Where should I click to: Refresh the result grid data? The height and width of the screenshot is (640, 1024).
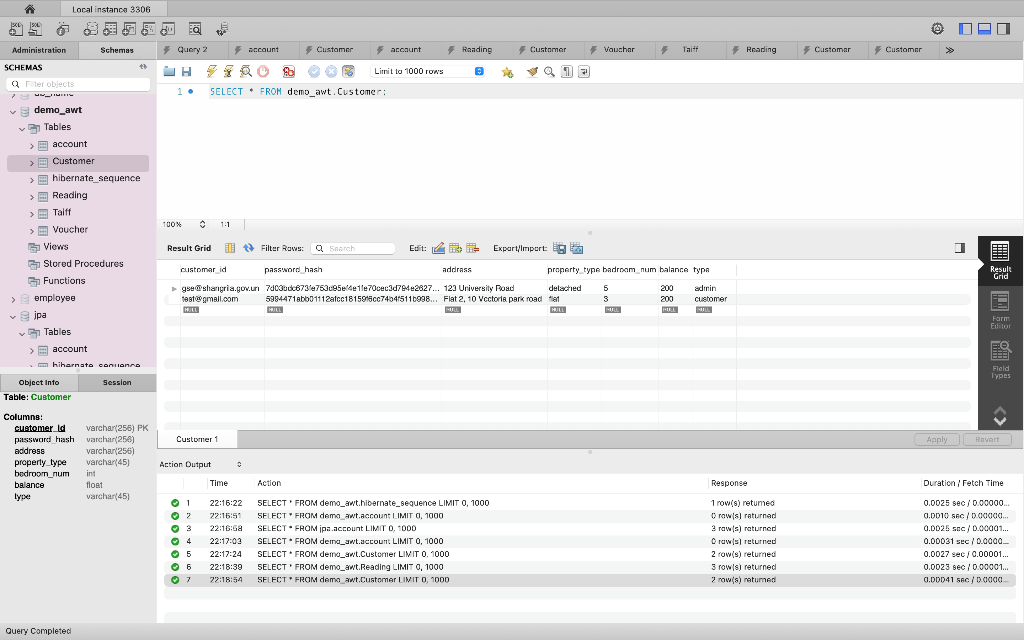tap(248, 248)
